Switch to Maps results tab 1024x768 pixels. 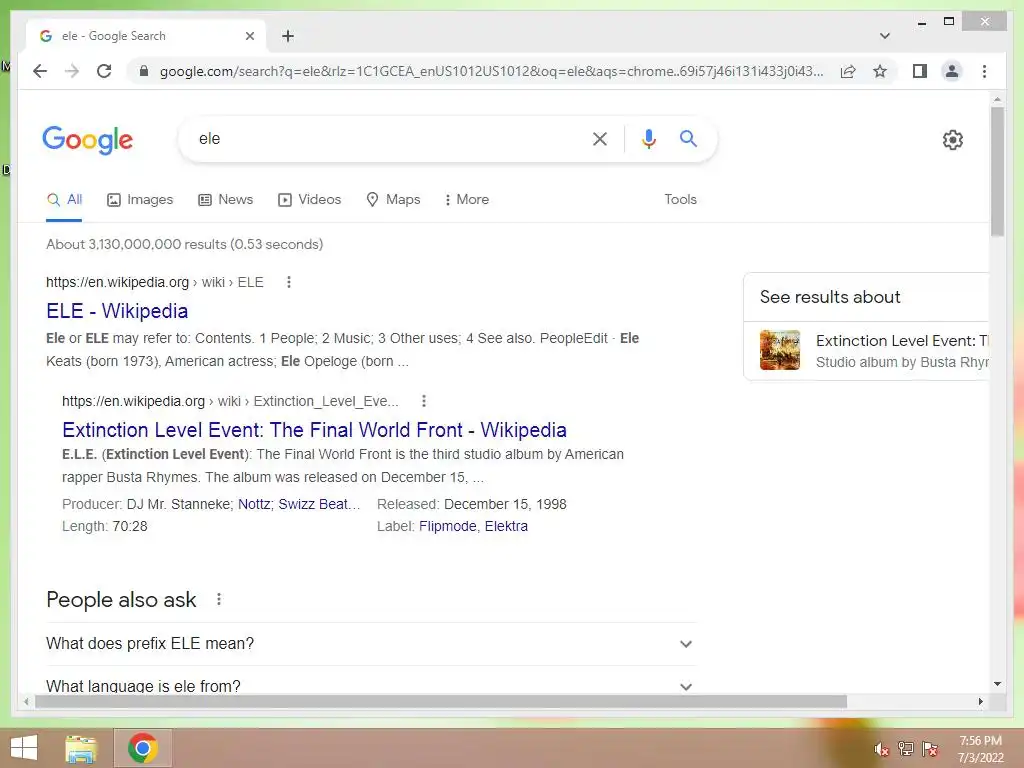(393, 200)
